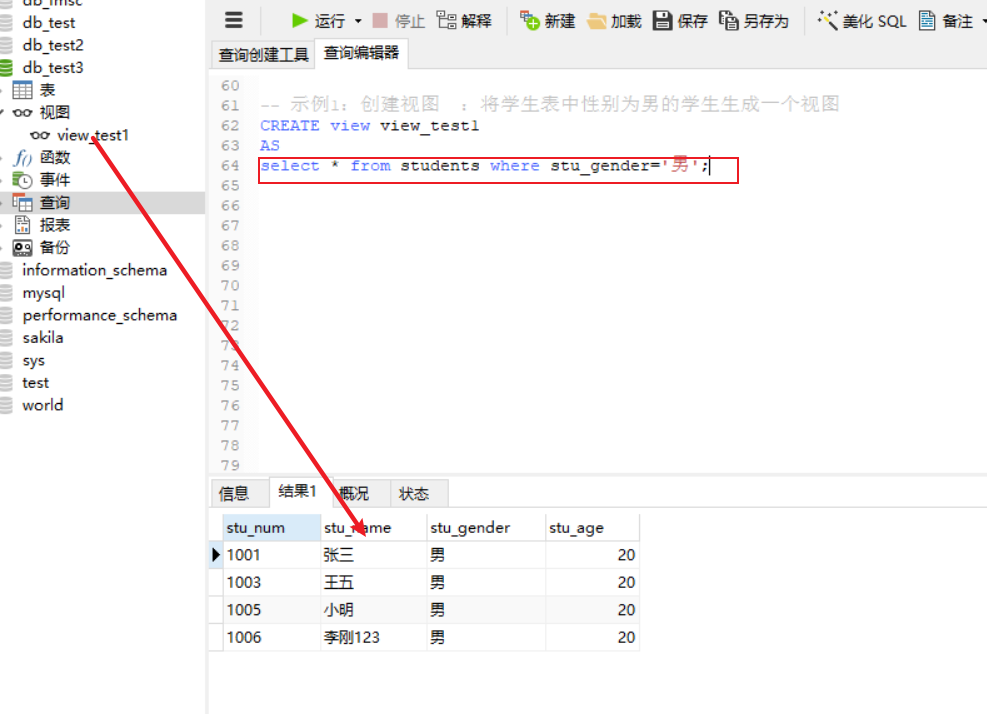This screenshot has height=714, width=987.
Task: Click the name cell 李刚123
Action: click(373, 637)
